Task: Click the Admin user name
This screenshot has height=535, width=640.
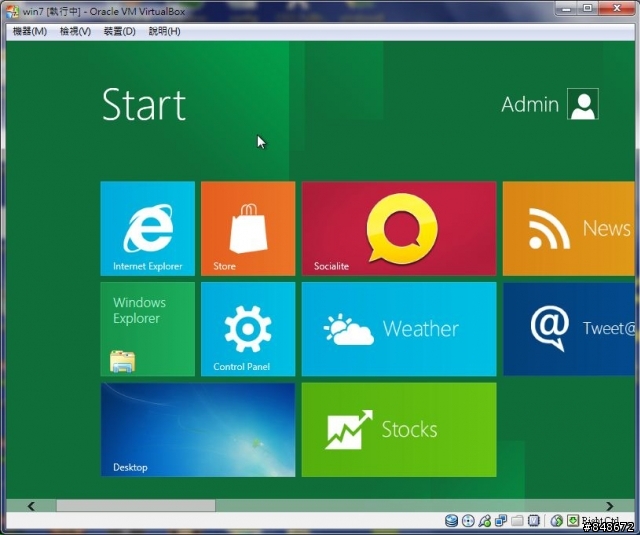Action: (x=530, y=104)
